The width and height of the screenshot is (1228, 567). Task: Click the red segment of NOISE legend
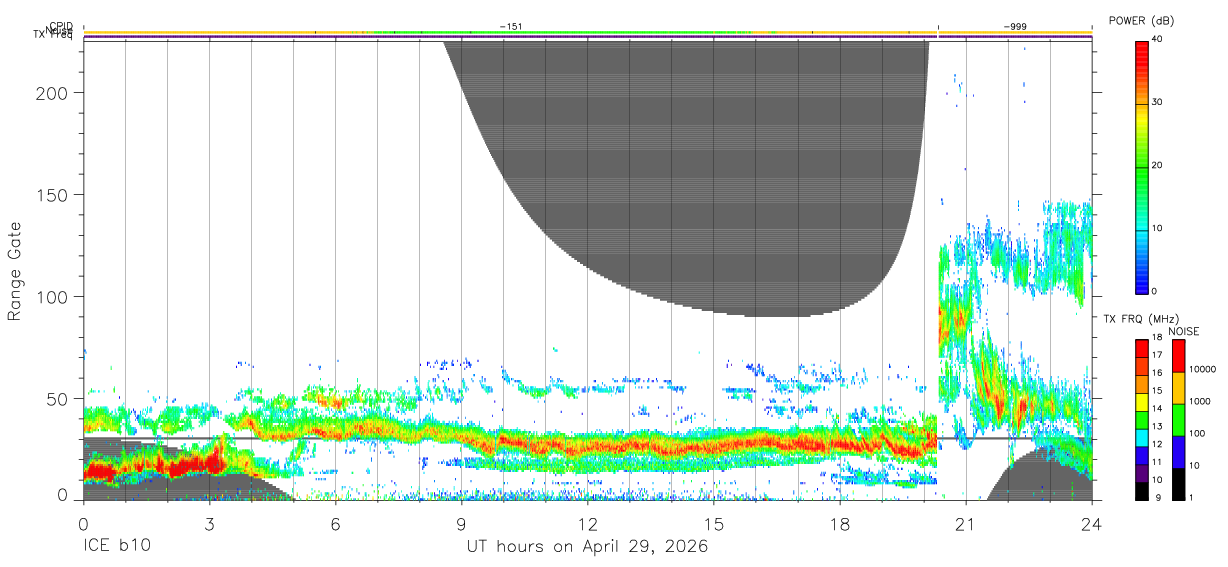[1177, 356]
